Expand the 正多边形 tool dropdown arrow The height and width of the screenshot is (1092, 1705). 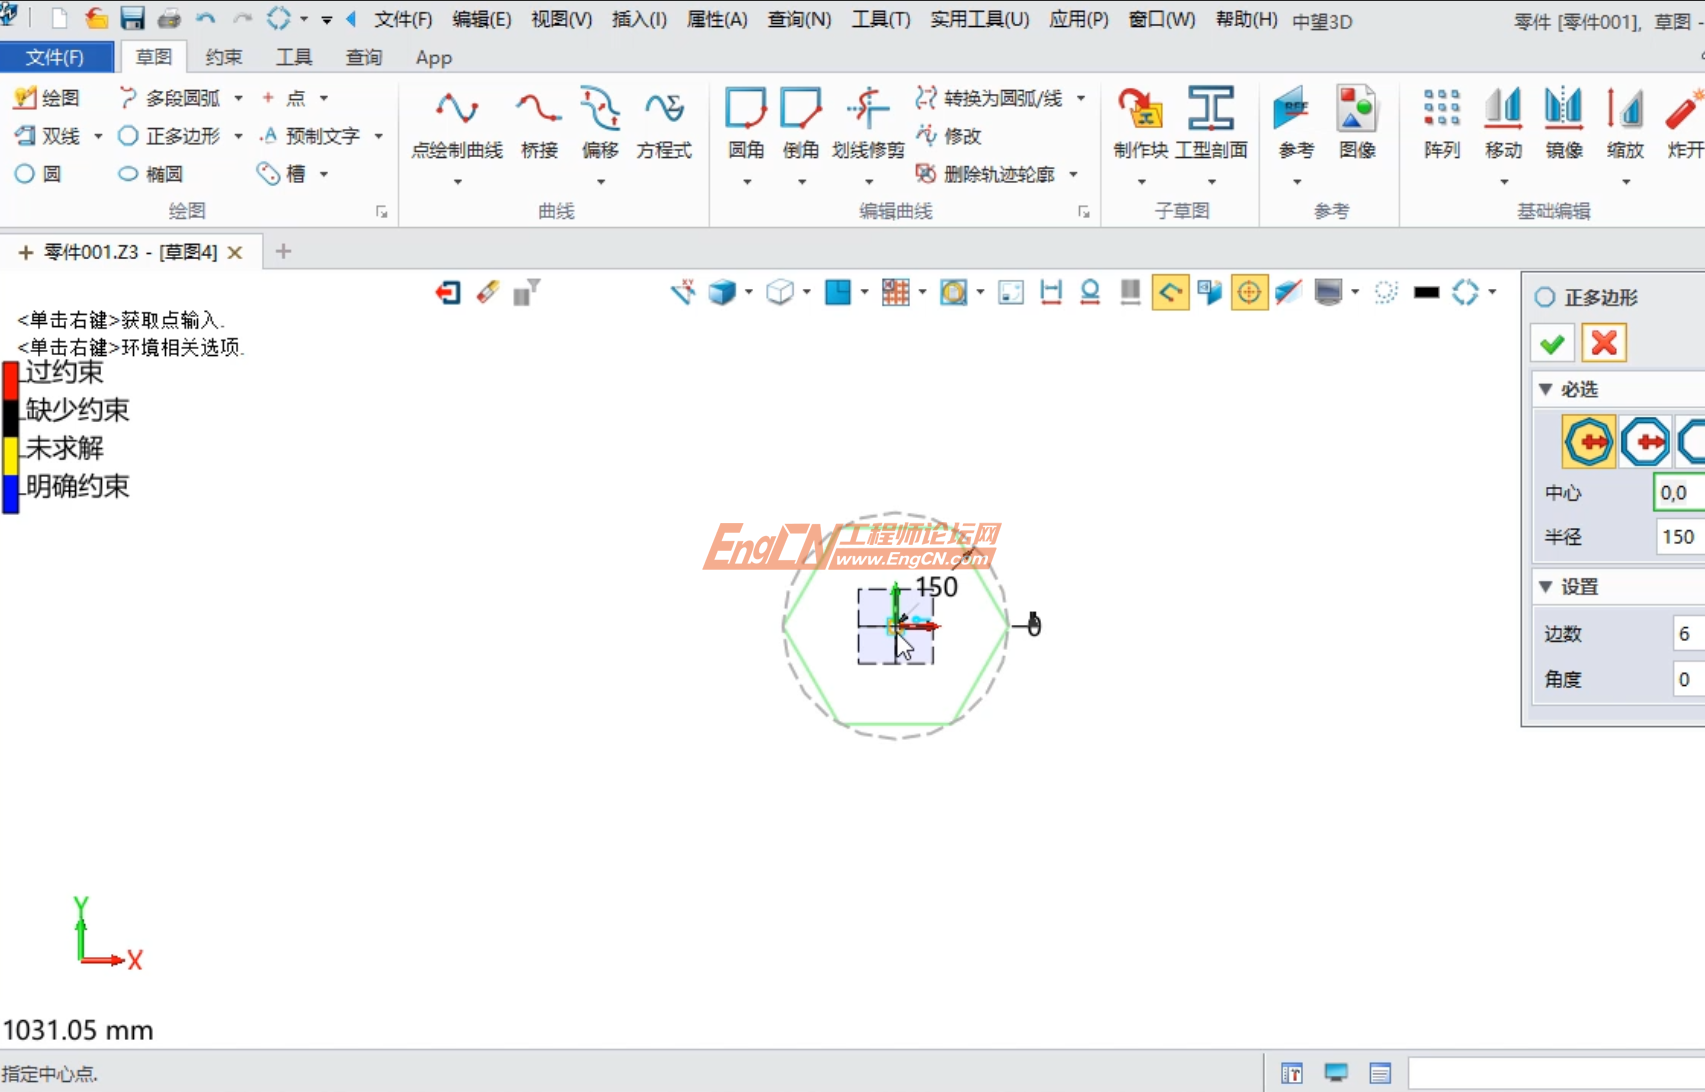click(x=238, y=136)
